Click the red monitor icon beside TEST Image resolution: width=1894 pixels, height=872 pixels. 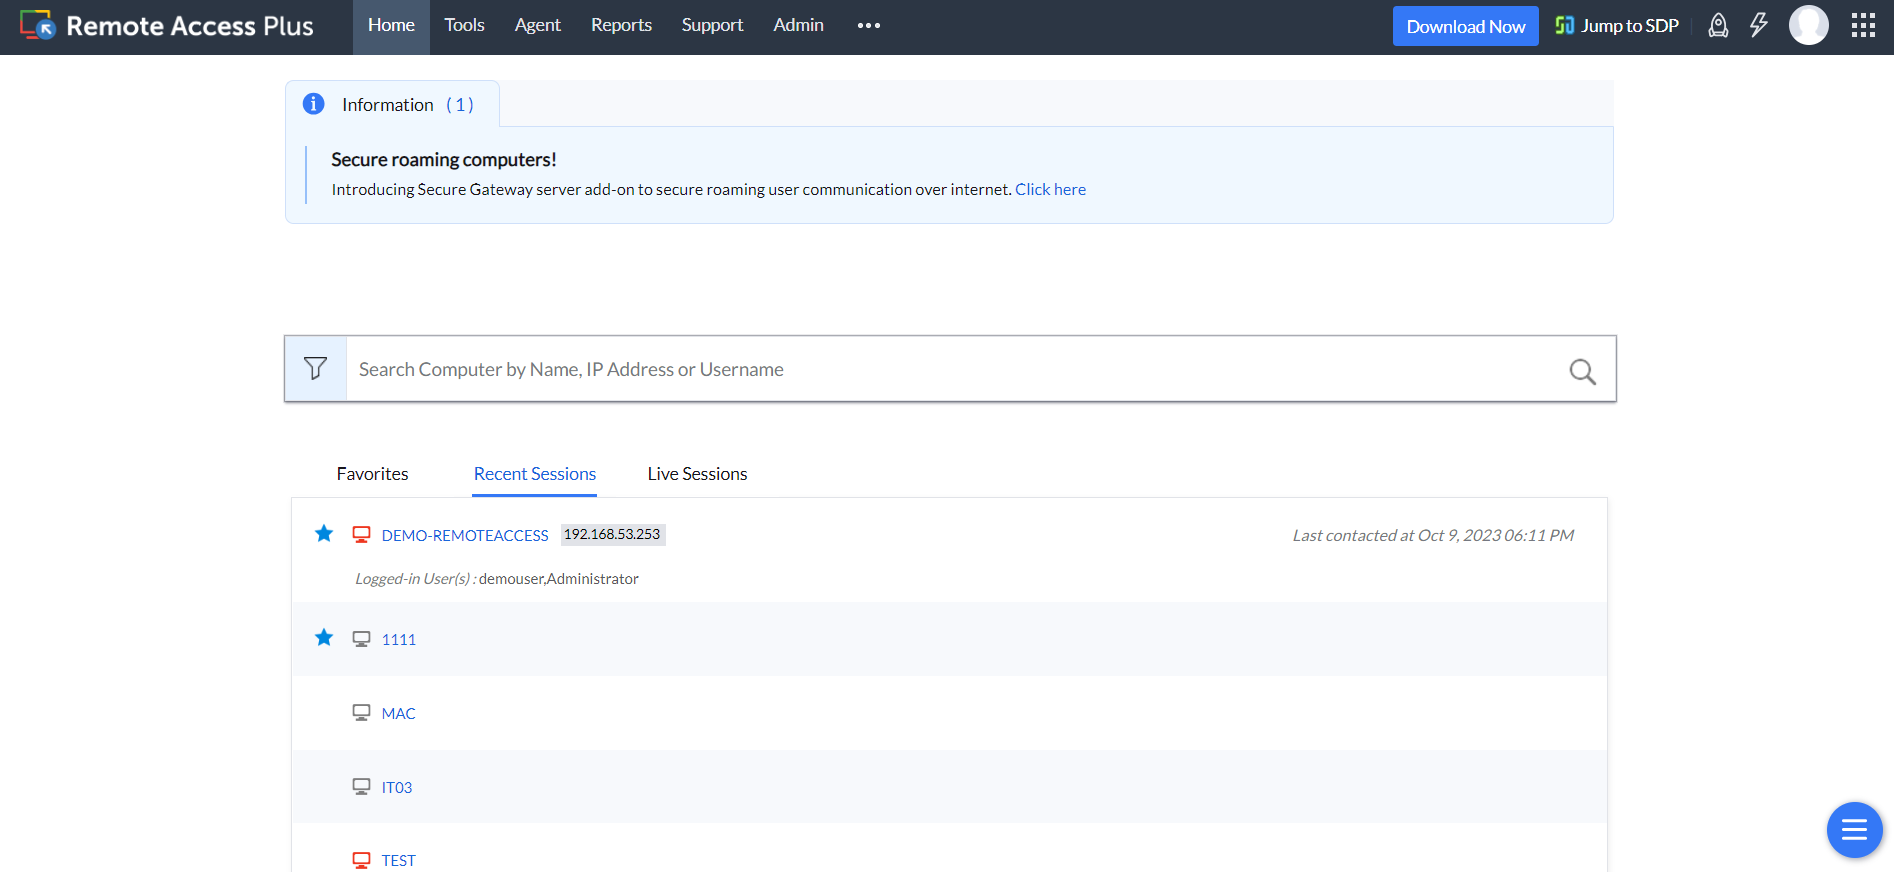click(x=361, y=860)
